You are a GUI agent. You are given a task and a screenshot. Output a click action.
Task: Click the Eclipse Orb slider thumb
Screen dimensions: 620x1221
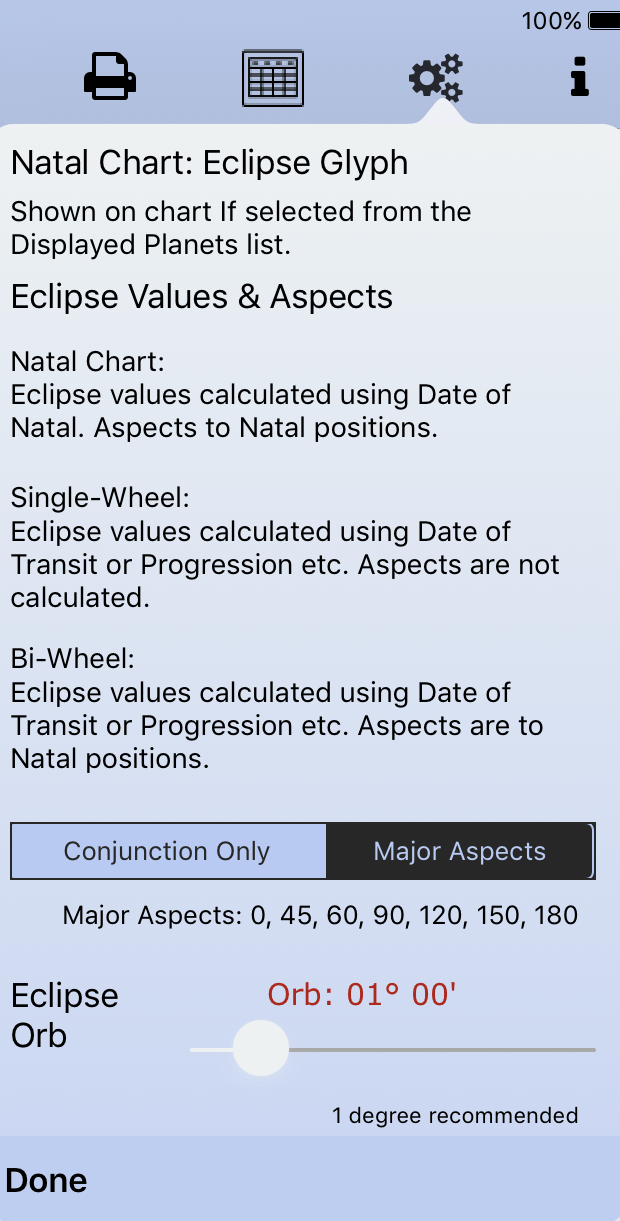260,1049
